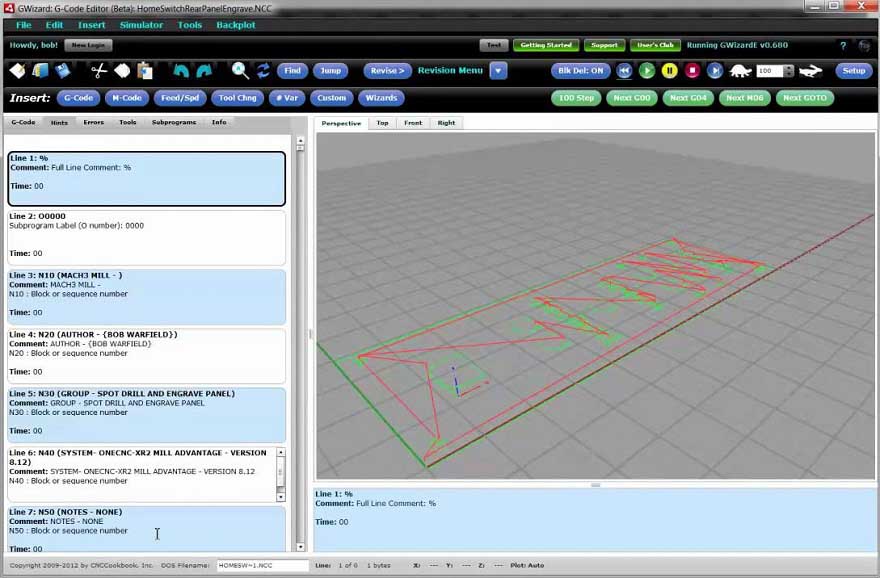Switch to the Tools tab in left panel
This screenshot has height=578, width=880.
click(x=128, y=122)
